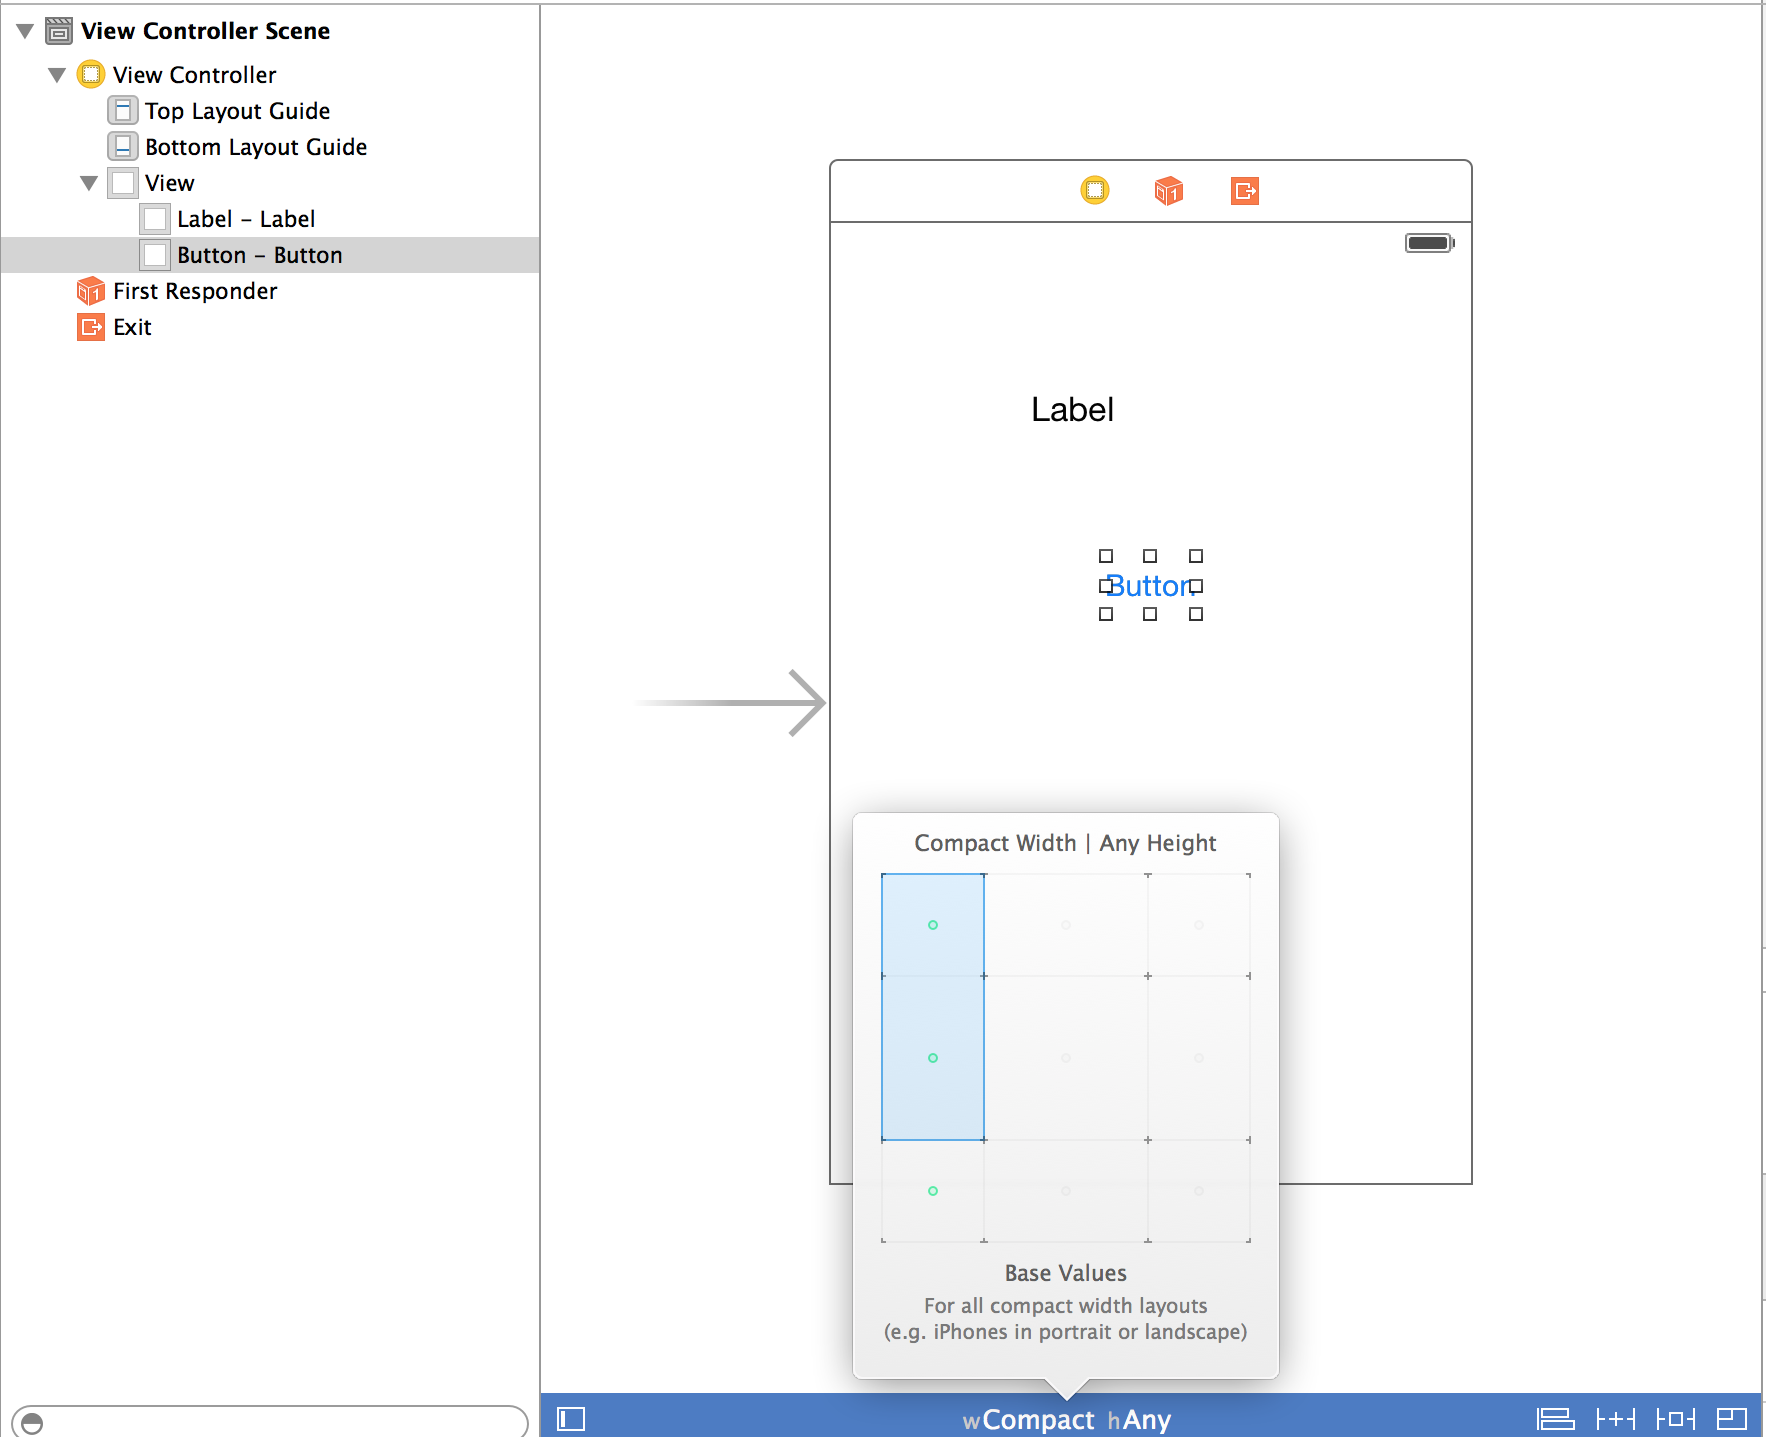
Task: Select top-left compact width size class cell
Action: click(933, 925)
